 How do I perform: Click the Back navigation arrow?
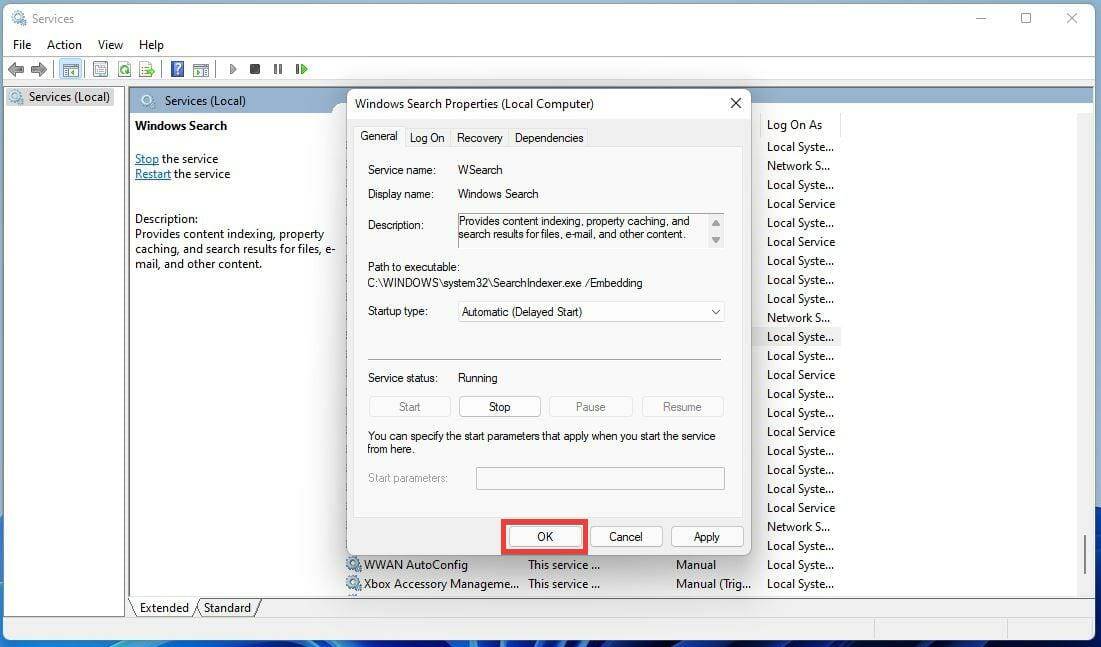click(x=16, y=69)
